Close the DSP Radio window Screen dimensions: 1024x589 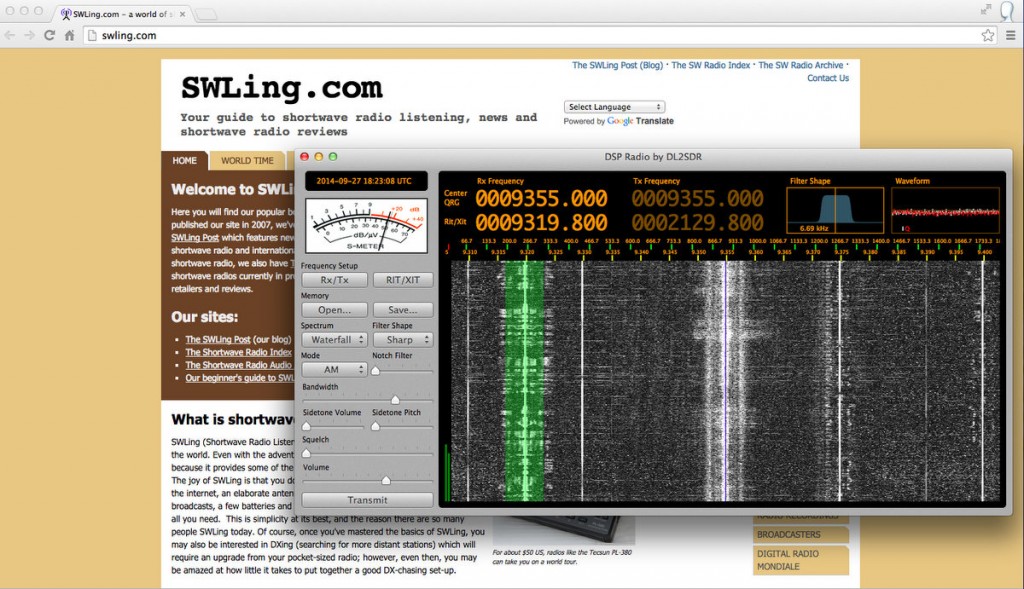click(304, 157)
